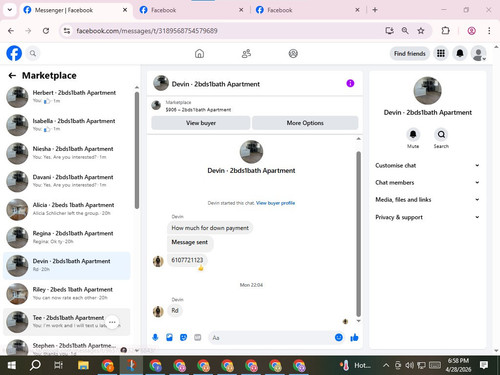The width and height of the screenshot is (500, 375).
Task: Open the browser extensions puzzle icon
Action: coord(445,31)
